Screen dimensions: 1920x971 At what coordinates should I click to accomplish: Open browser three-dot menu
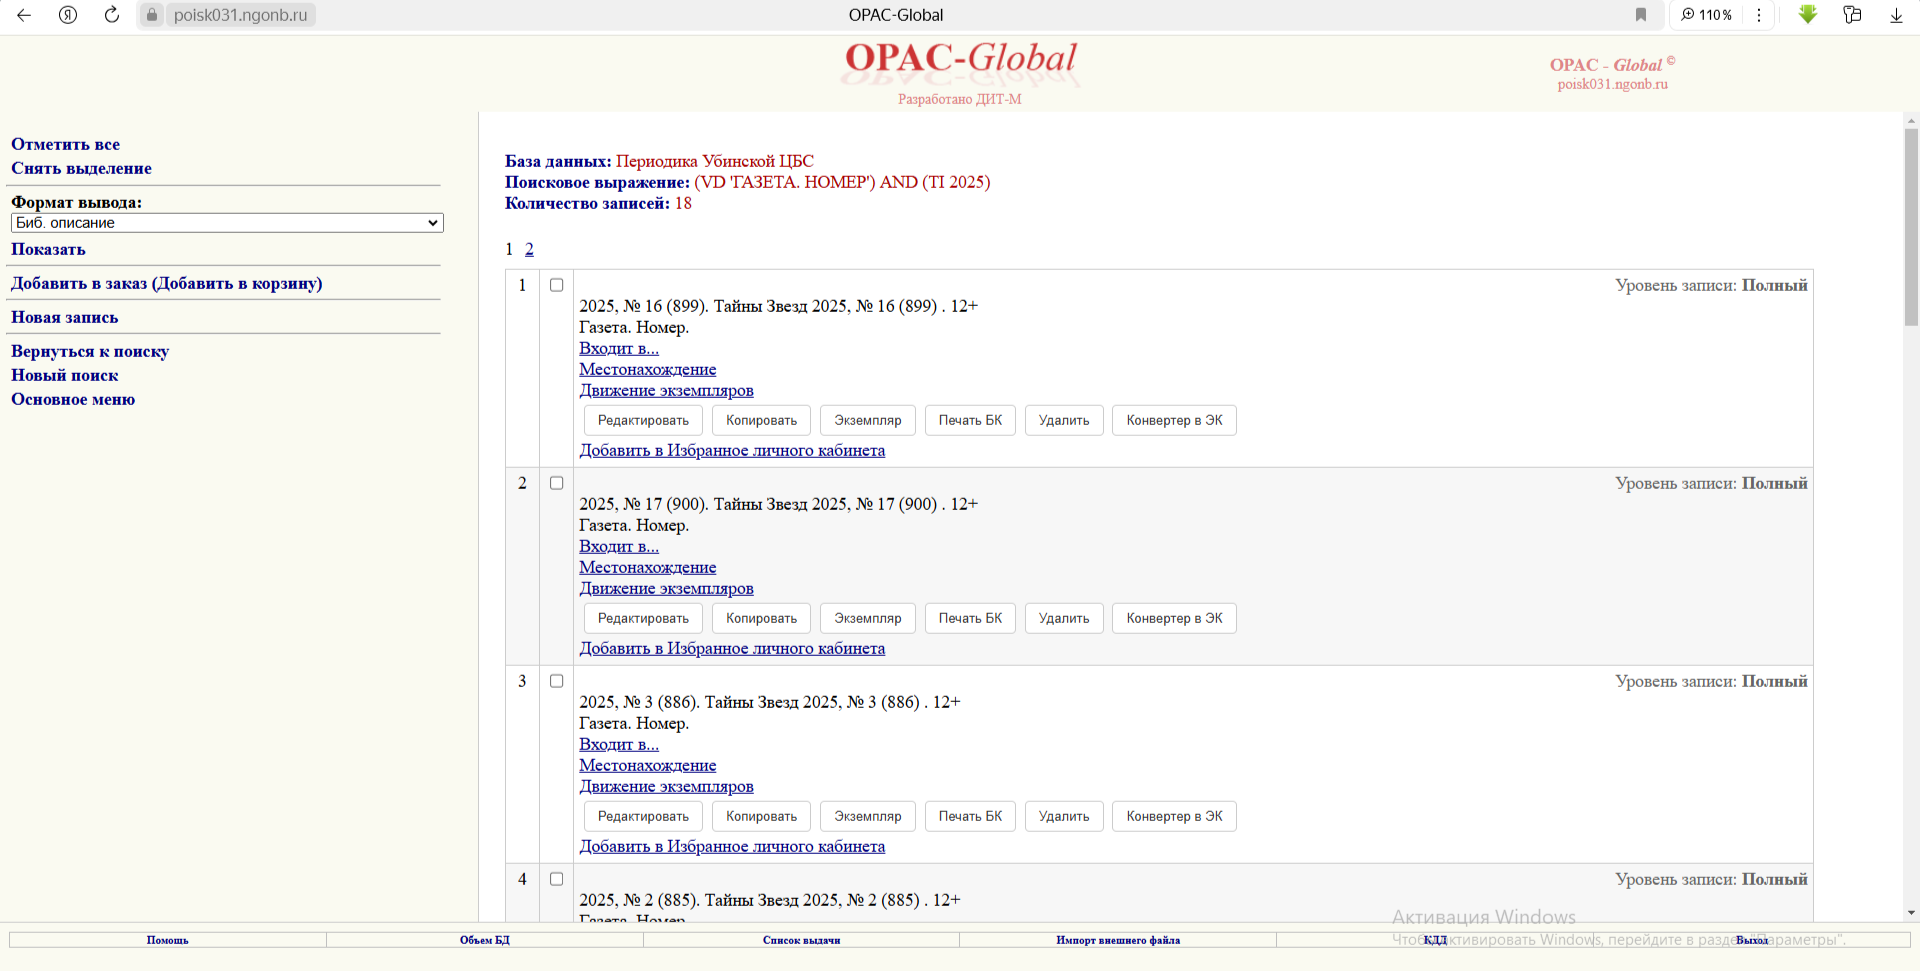[1759, 15]
